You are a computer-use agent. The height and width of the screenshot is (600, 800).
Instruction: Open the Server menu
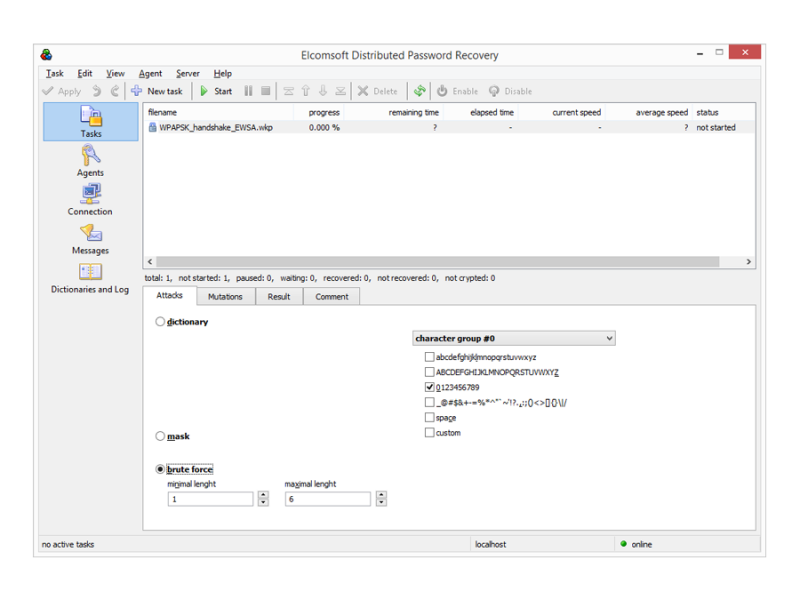(187, 73)
